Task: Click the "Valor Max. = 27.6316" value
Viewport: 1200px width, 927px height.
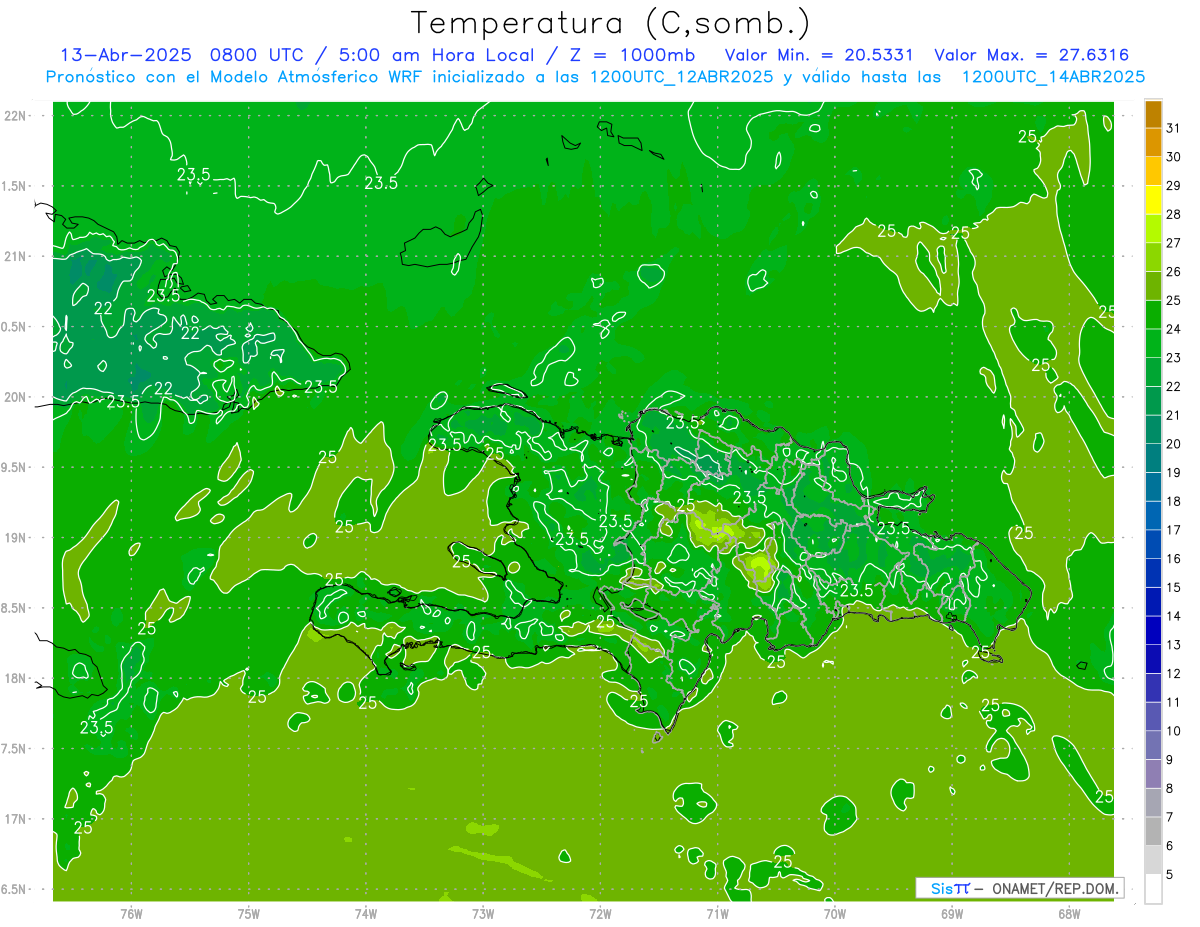Action: [x=1032, y=56]
